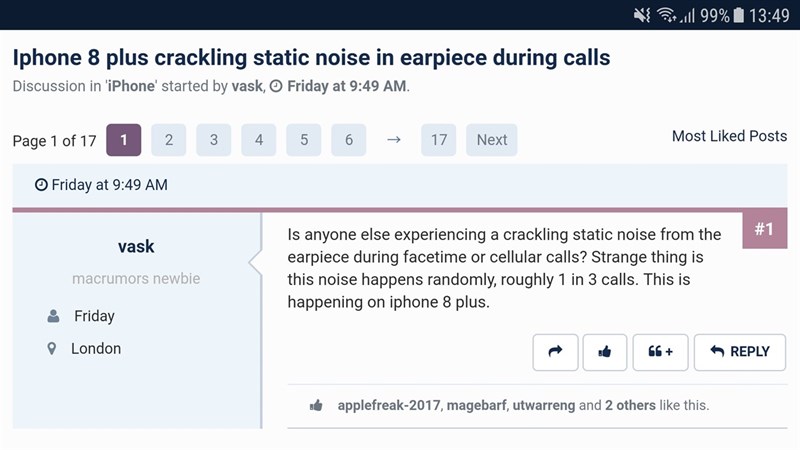This screenshot has height=450, width=800.
Task: Go to page 3 of the thread
Action: [214, 140]
